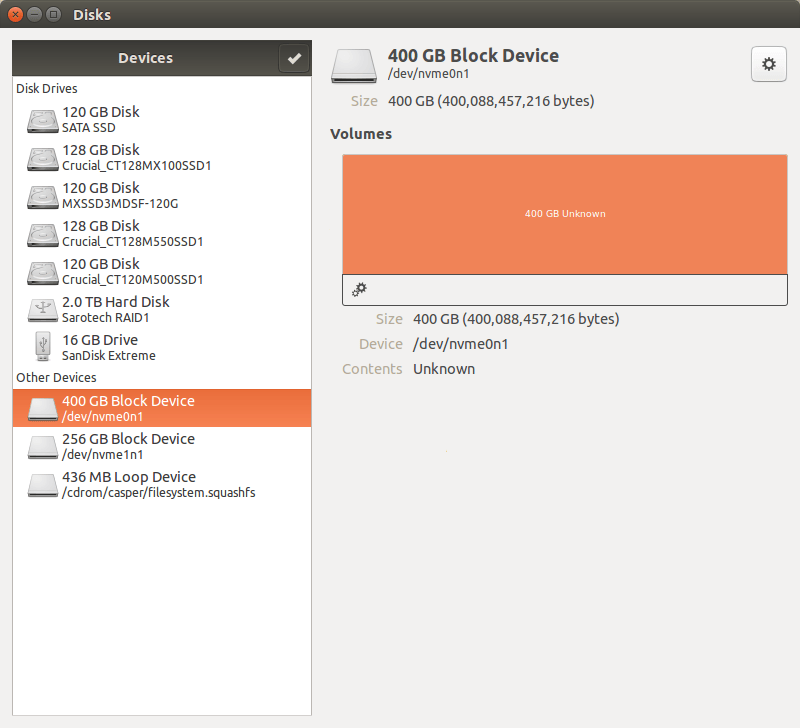This screenshot has height=728, width=800.
Task: Click the Sarotech RAID1 hard disk icon
Action: pyautogui.click(x=43, y=310)
